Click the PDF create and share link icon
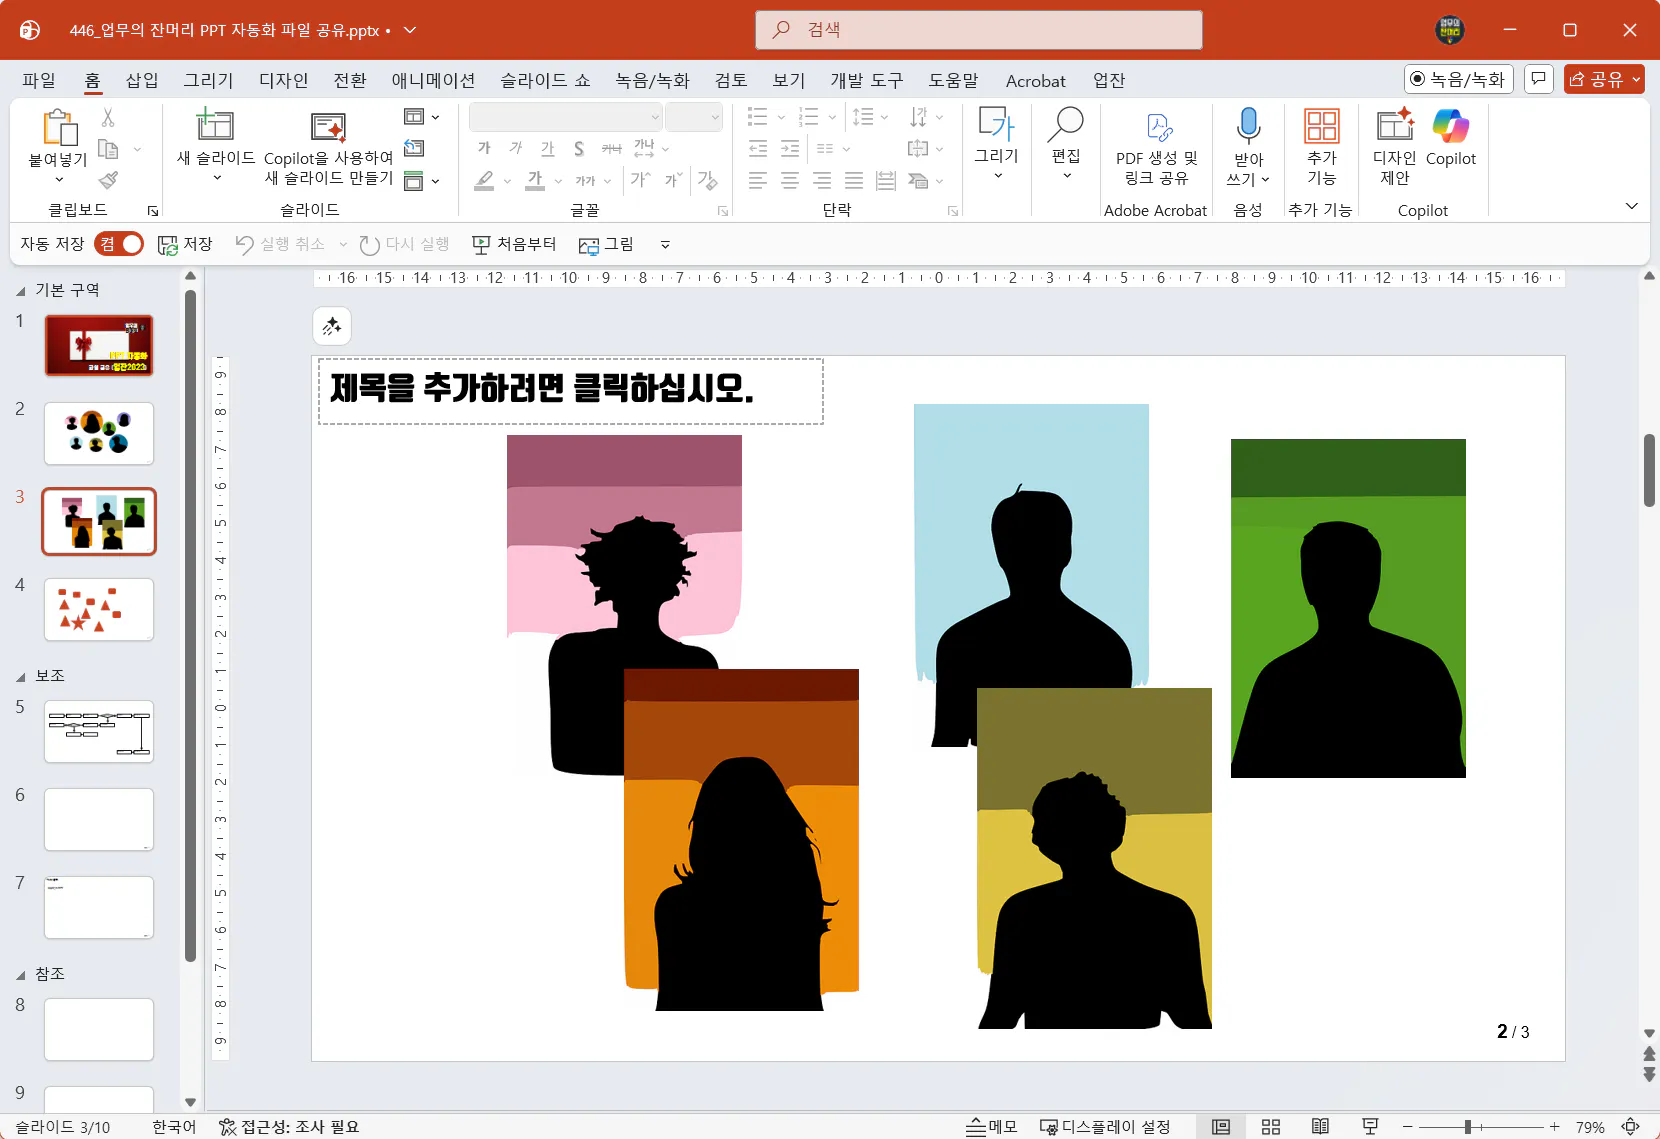The image size is (1660, 1139). coord(1156,128)
